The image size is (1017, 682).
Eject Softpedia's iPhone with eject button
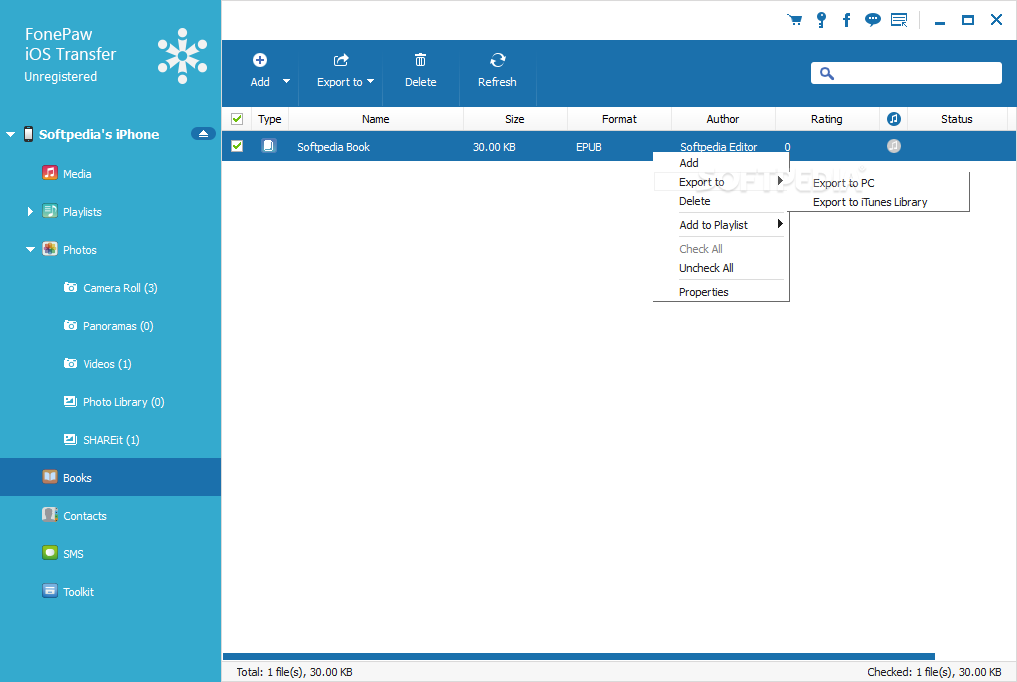click(x=203, y=134)
